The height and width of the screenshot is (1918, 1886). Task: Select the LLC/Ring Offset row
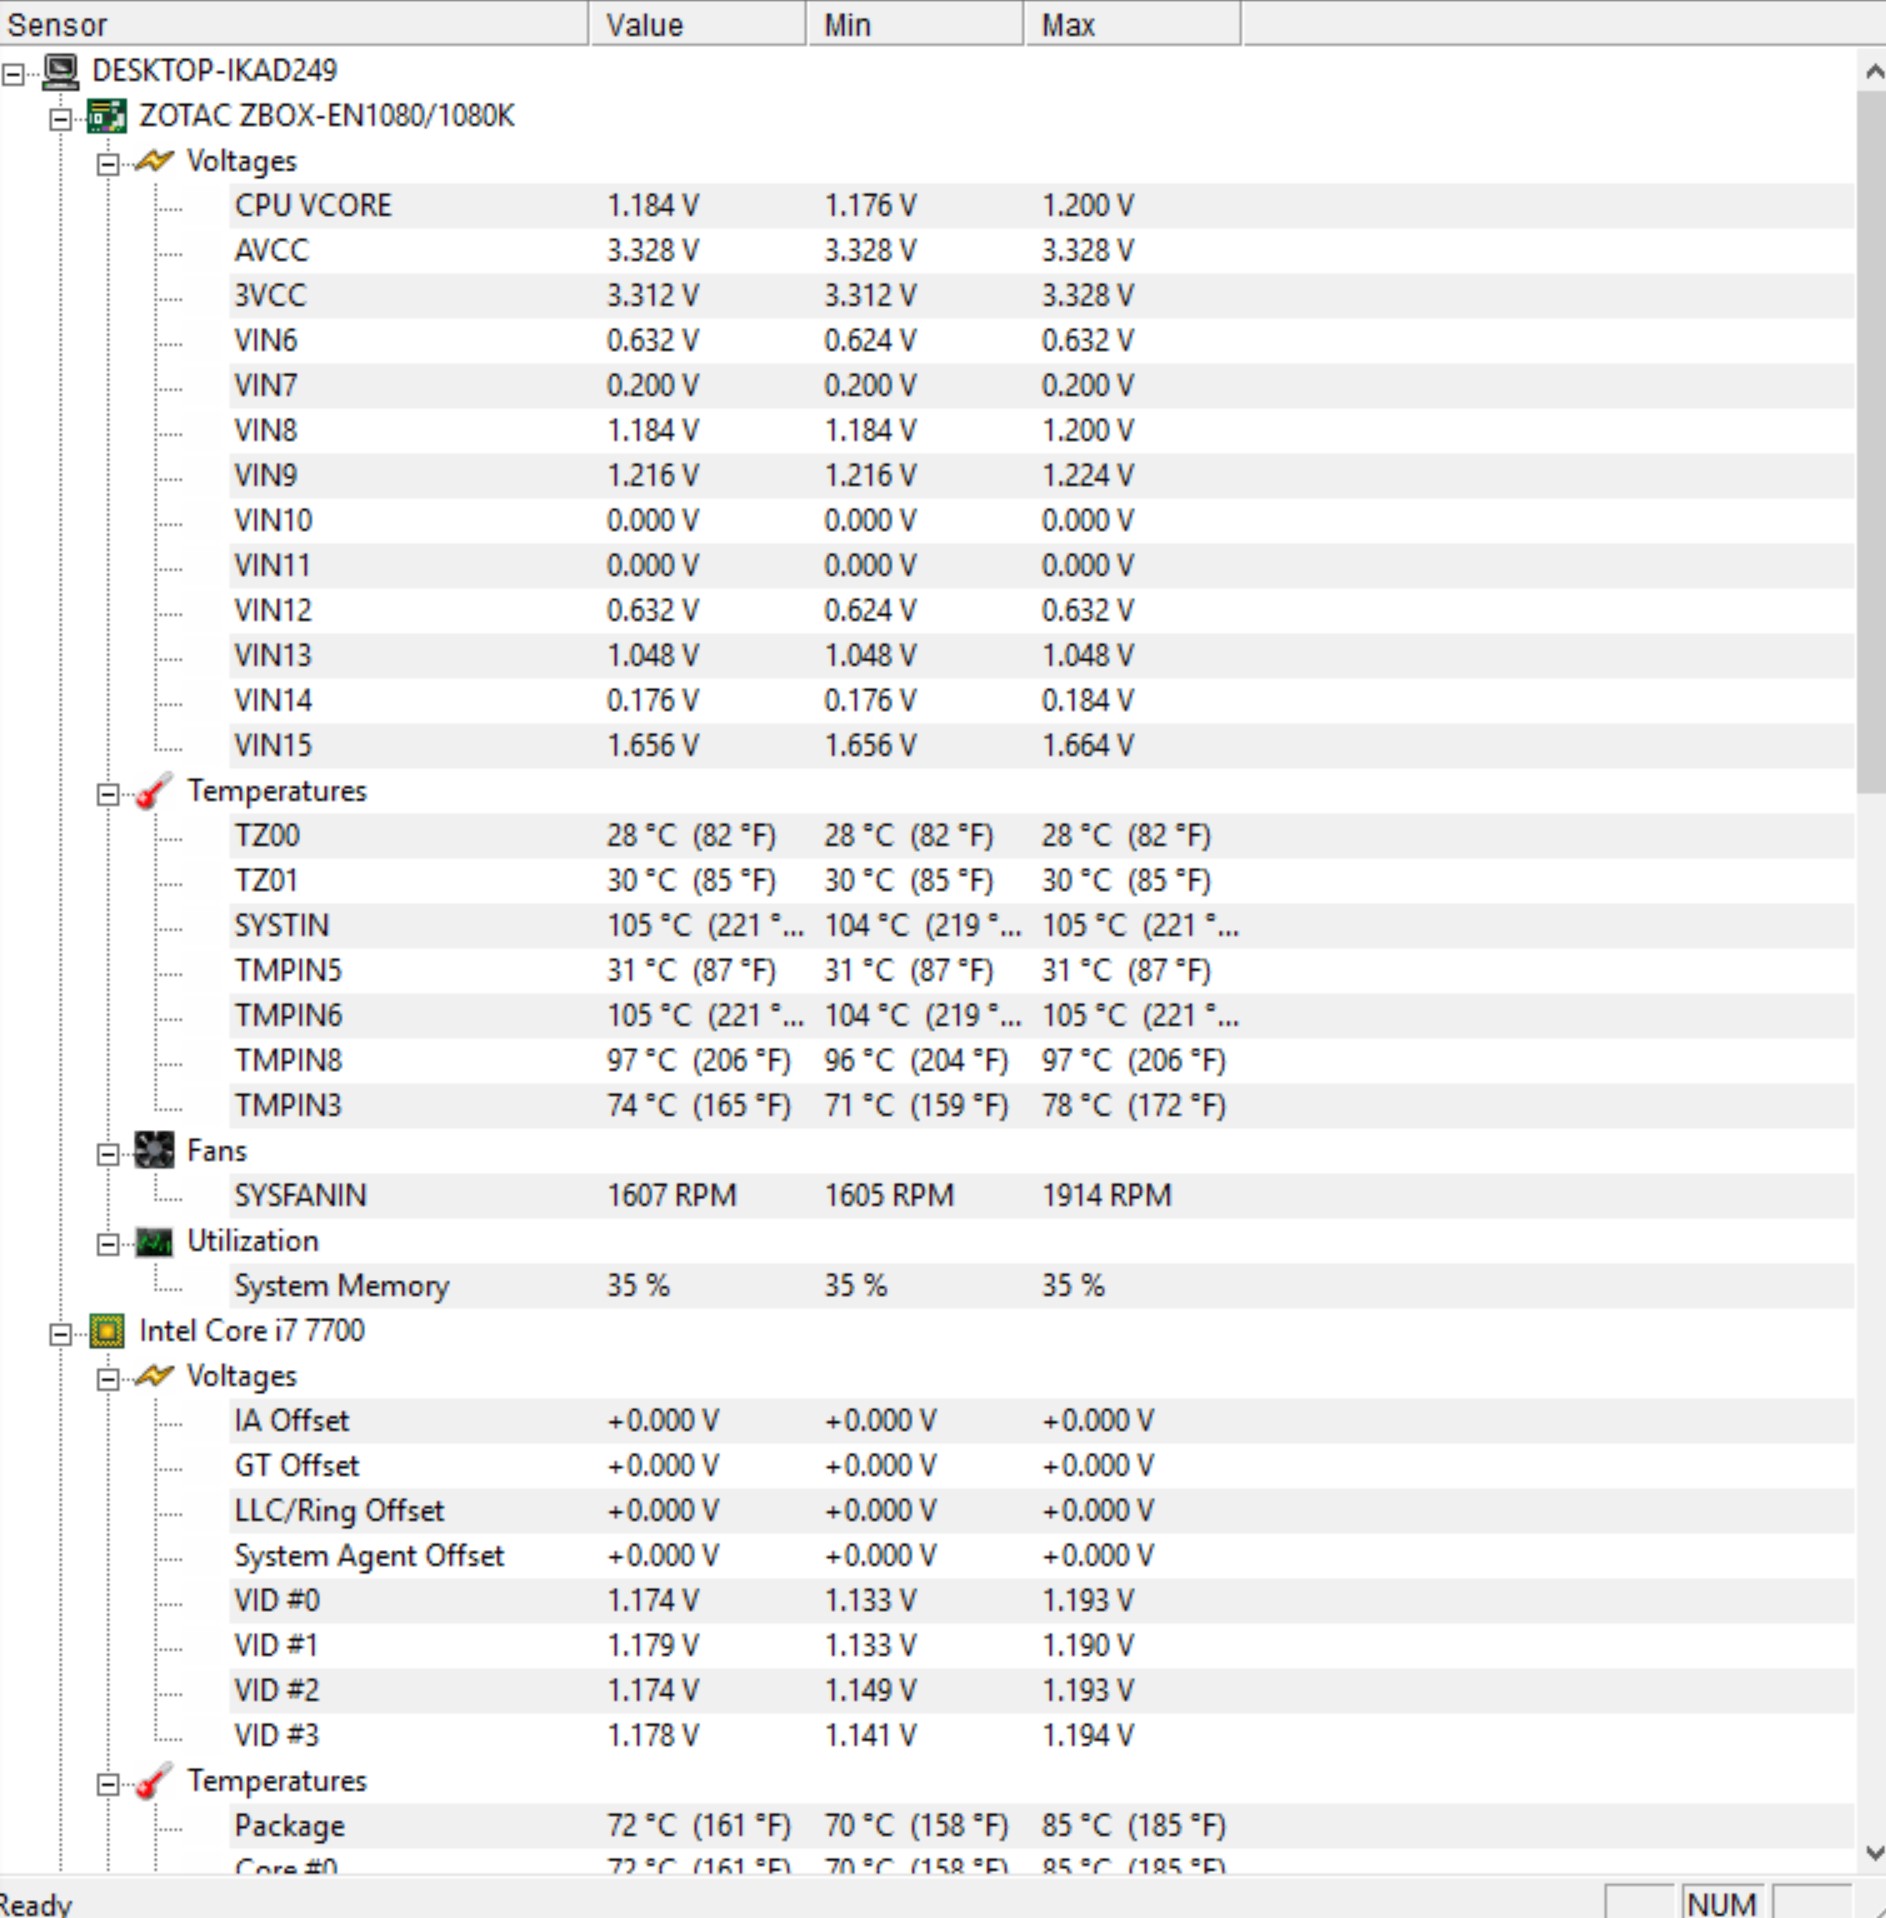(x=1041, y=1511)
